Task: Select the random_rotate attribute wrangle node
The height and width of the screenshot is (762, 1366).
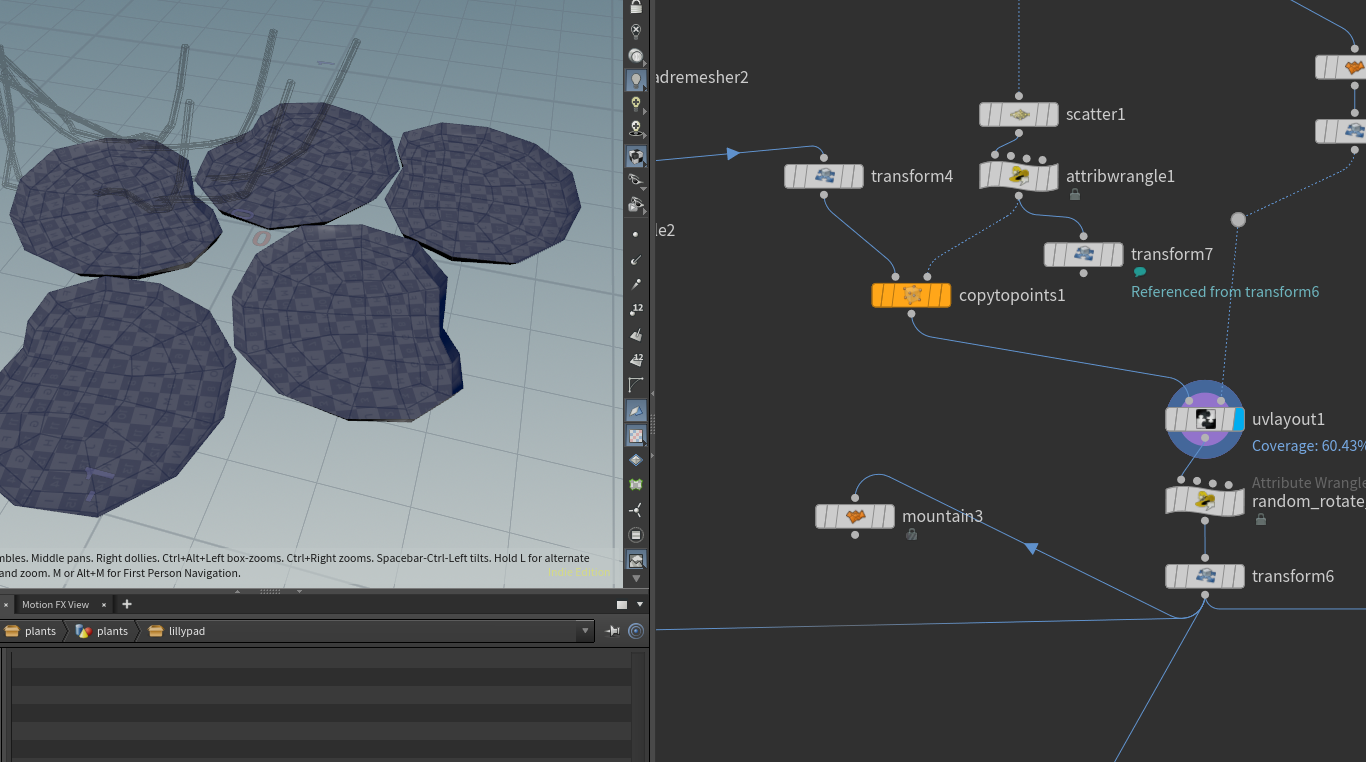Action: [1205, 500]
